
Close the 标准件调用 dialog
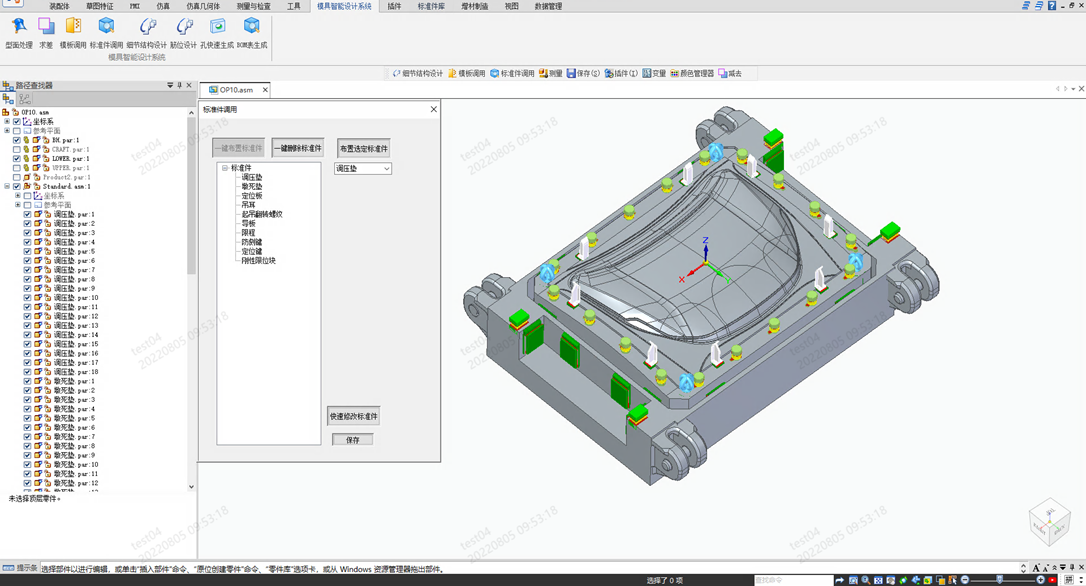[434, 109]
